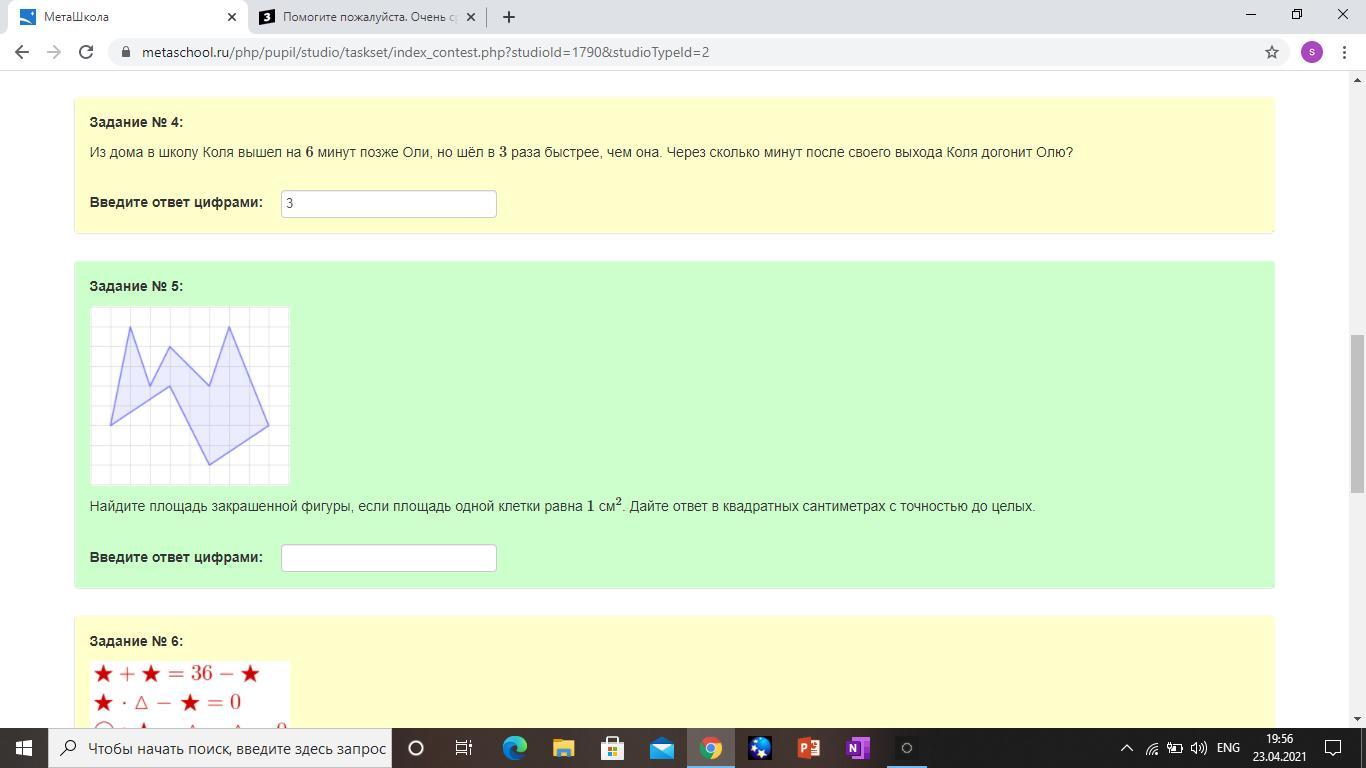
Task: Click the Windows taskbar search box
Action: click(x=220, y=748)
